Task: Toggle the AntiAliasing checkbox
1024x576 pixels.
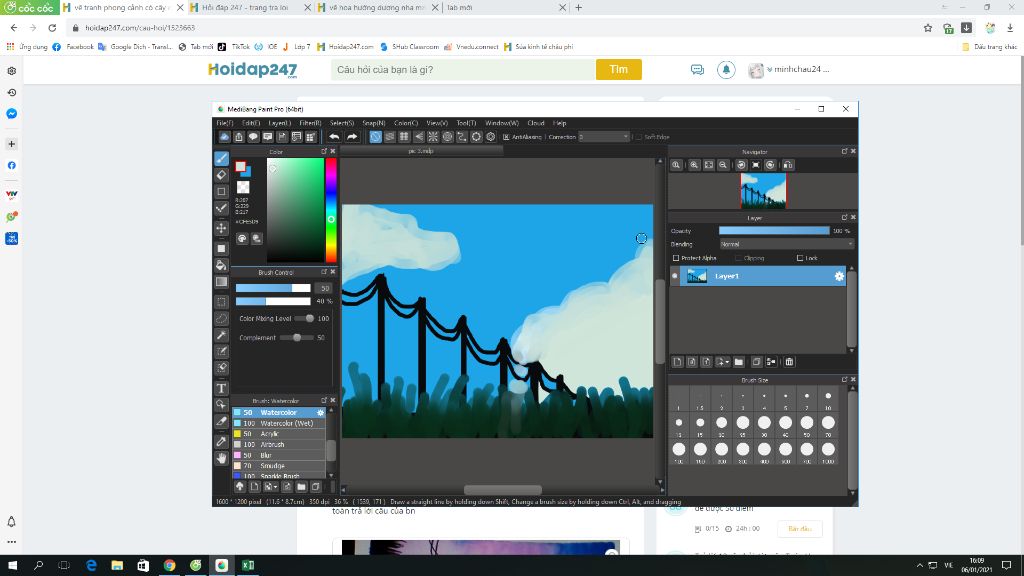Action: [x=506, y=137]
